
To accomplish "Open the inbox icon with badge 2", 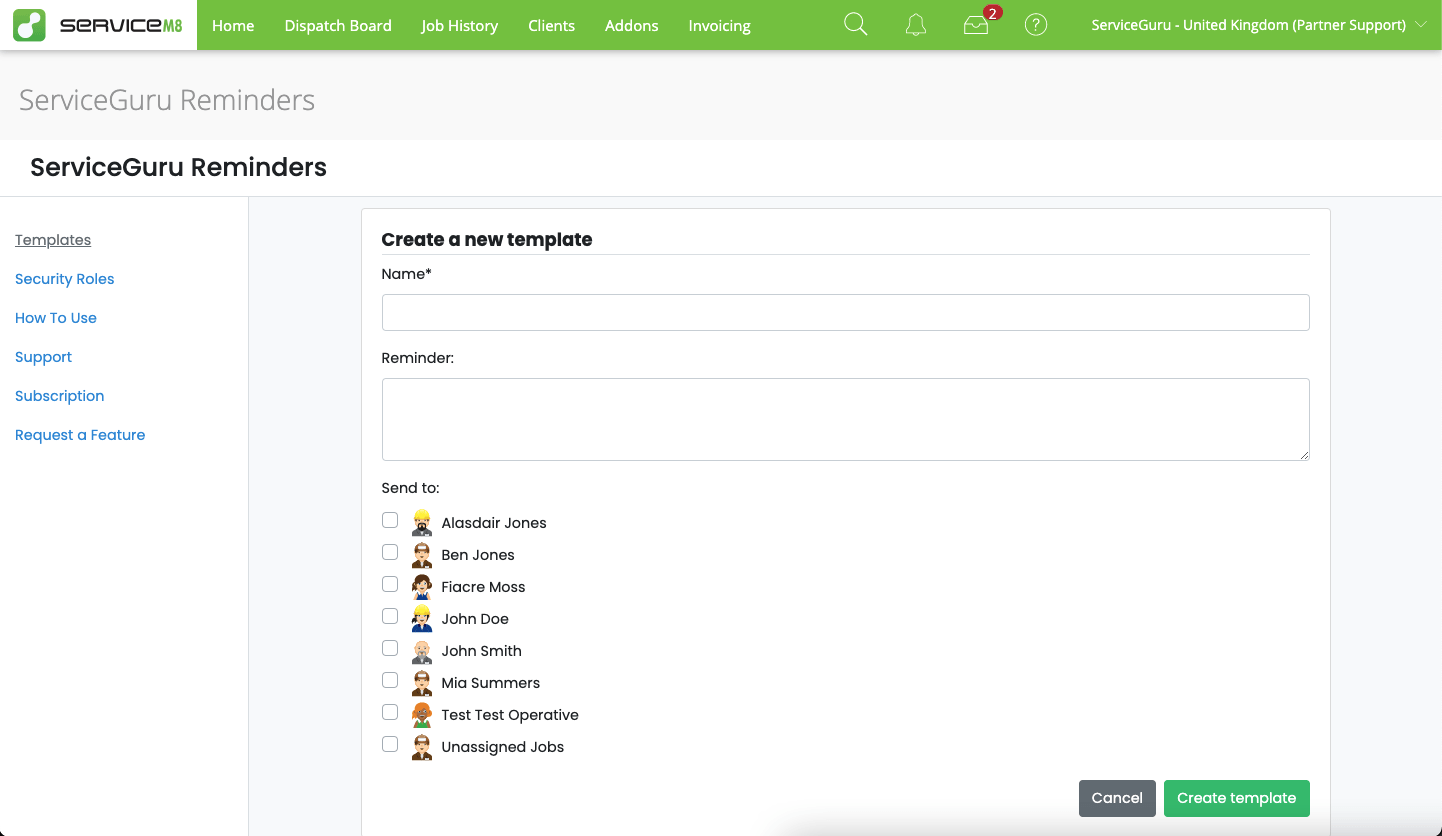I will (977, 25).
